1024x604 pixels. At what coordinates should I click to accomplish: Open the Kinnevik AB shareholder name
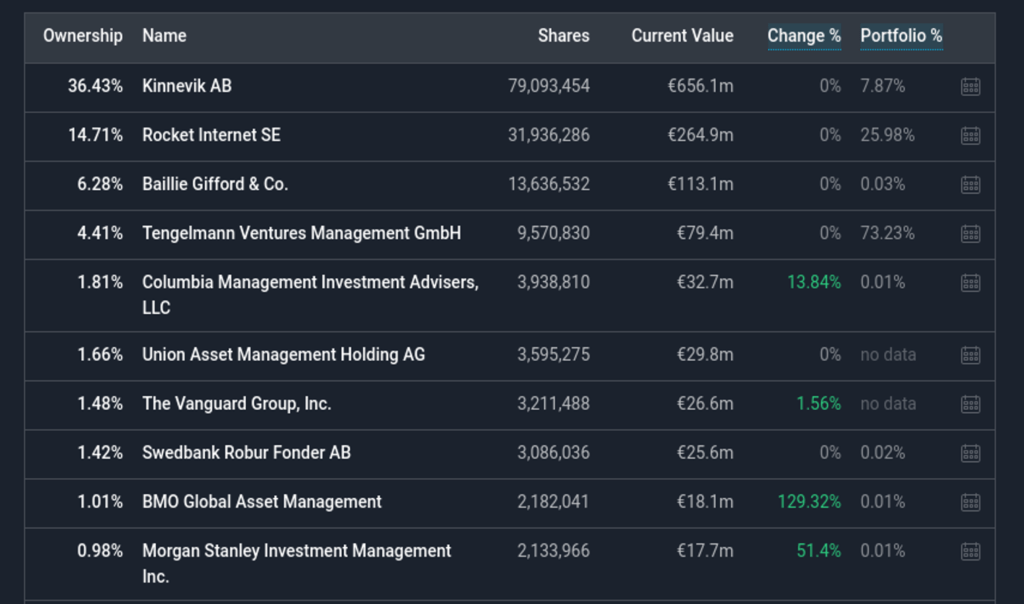187,86
